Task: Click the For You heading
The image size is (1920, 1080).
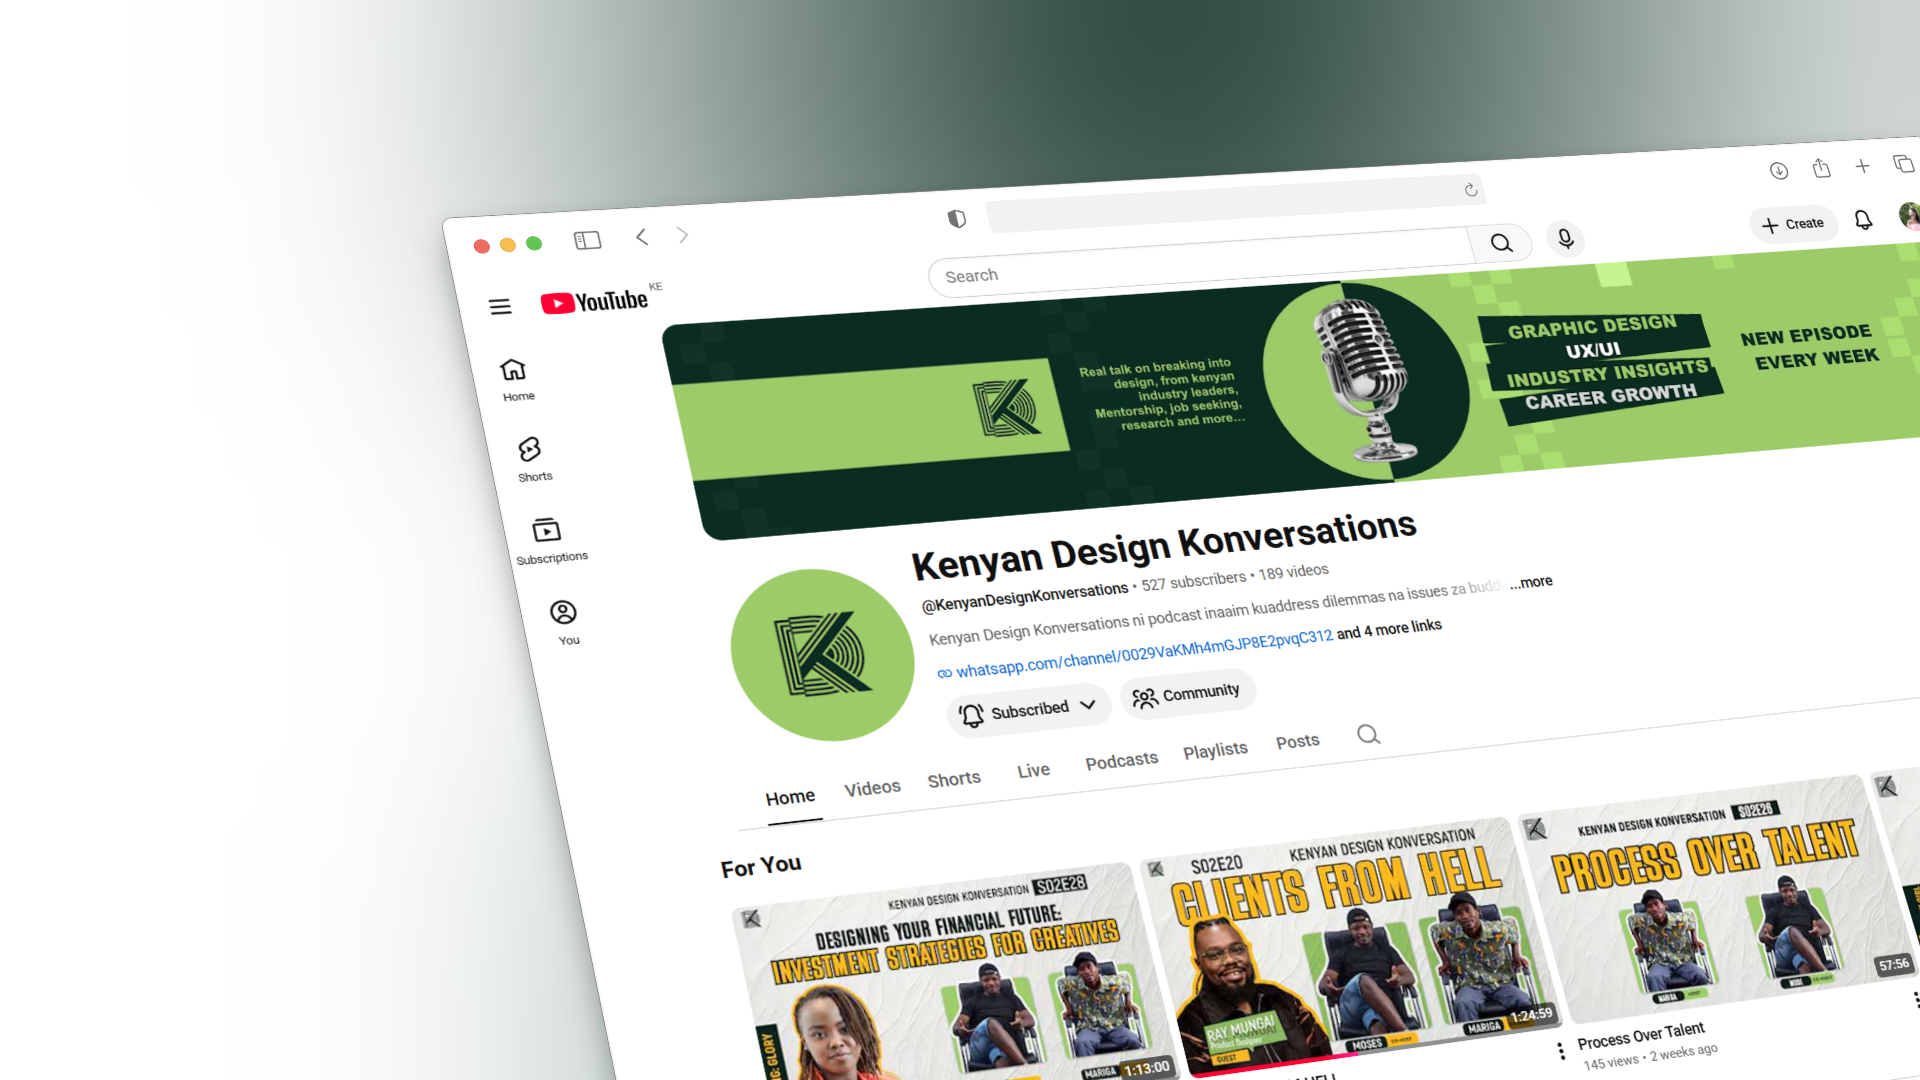Action: pos(761,866)
